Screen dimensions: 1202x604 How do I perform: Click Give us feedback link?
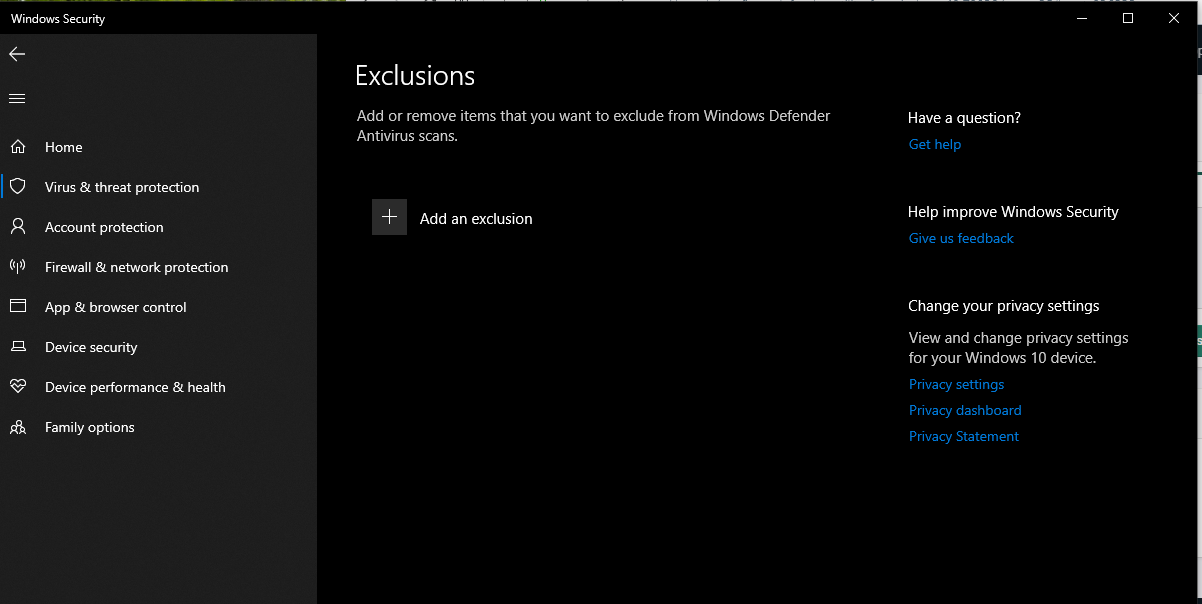pyautogui.click(x=961, y=238)
